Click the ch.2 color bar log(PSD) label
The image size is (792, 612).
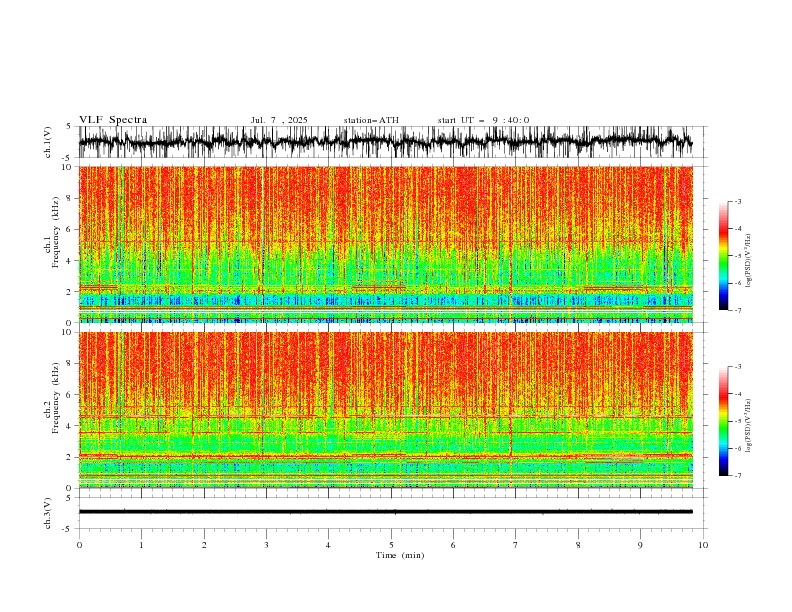(x=748, y=426)
